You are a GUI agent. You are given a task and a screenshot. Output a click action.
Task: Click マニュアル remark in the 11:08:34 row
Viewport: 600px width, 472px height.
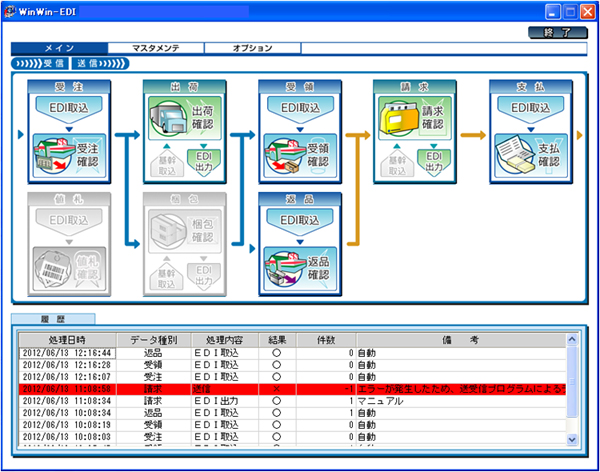[380, 401]
